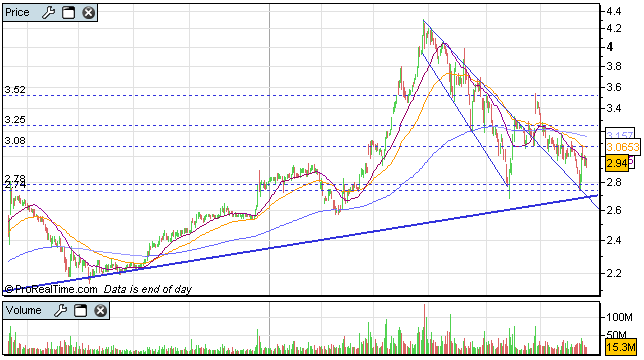Click the 3.25 horizontal line label
644x360 pixels.
point(15,120)
